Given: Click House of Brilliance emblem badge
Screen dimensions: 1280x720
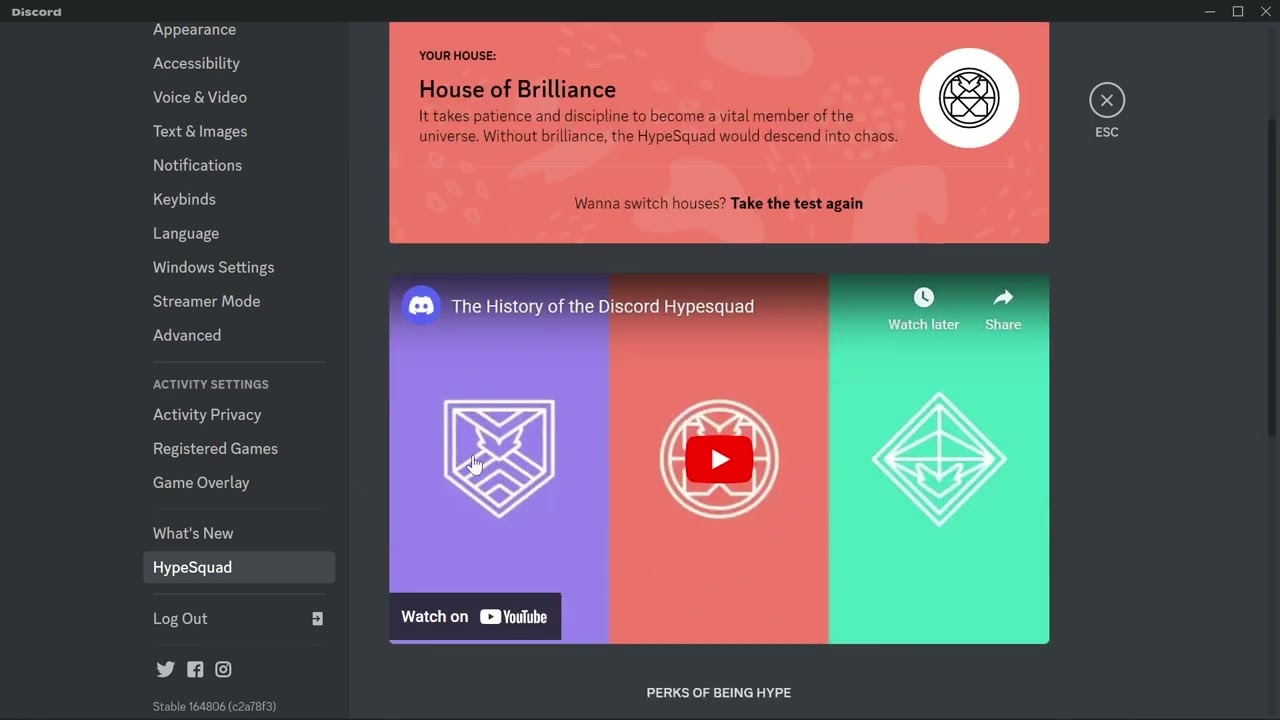Looking at the screenshot, I should coord(969,98).
